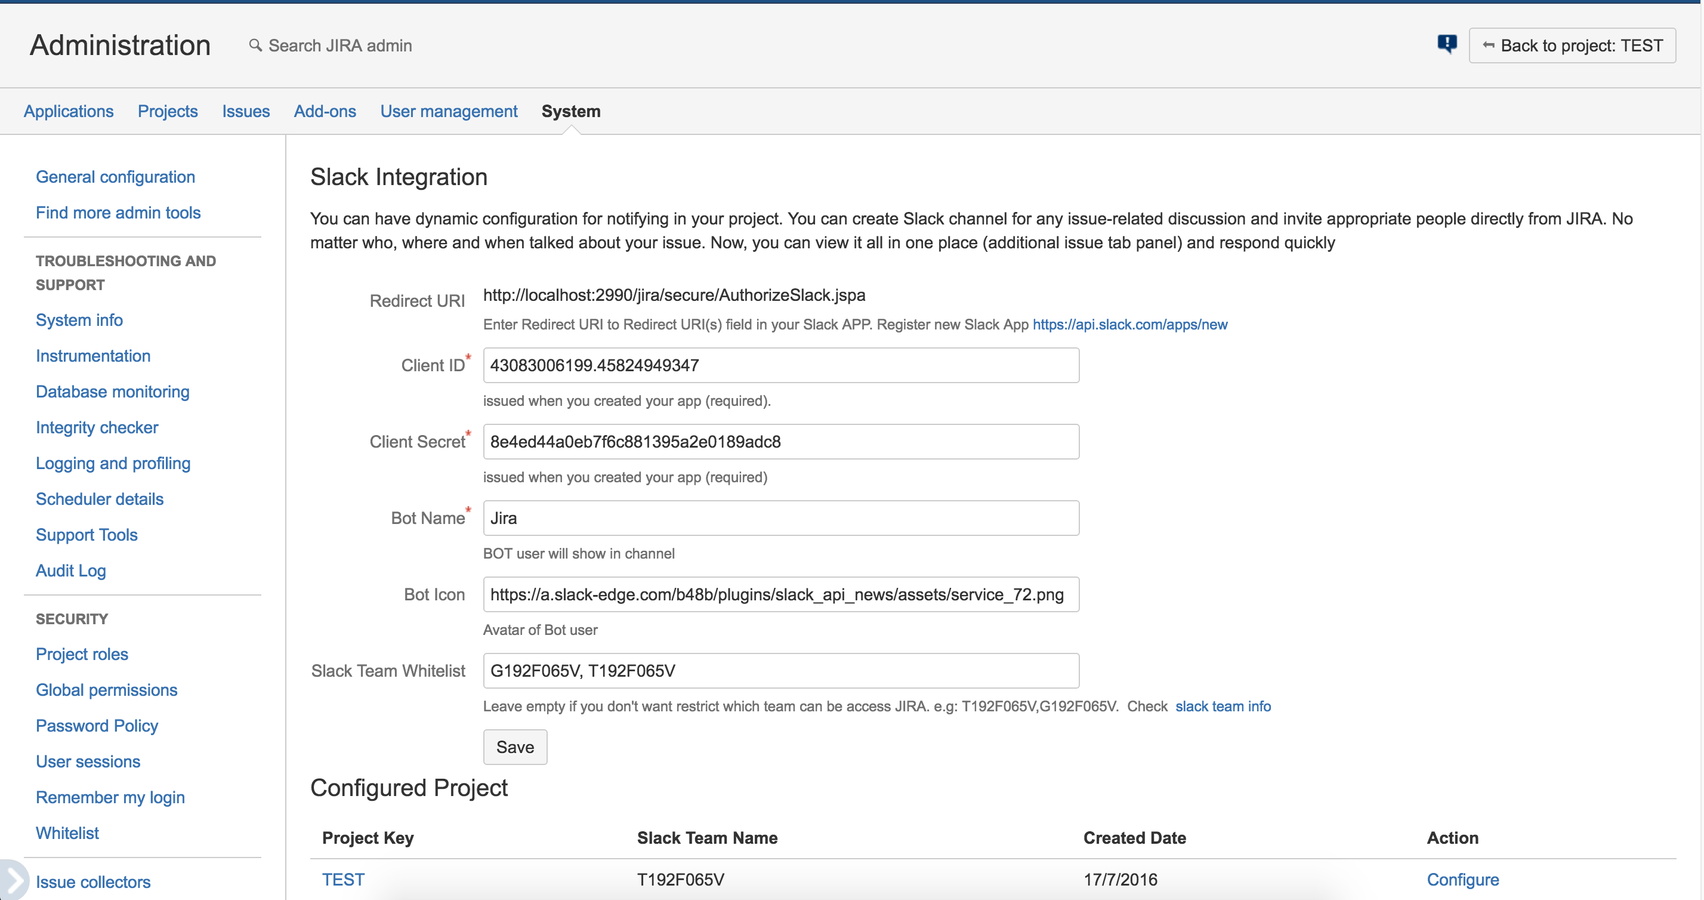
Task: Open User management tab
Action: point(449,111)
